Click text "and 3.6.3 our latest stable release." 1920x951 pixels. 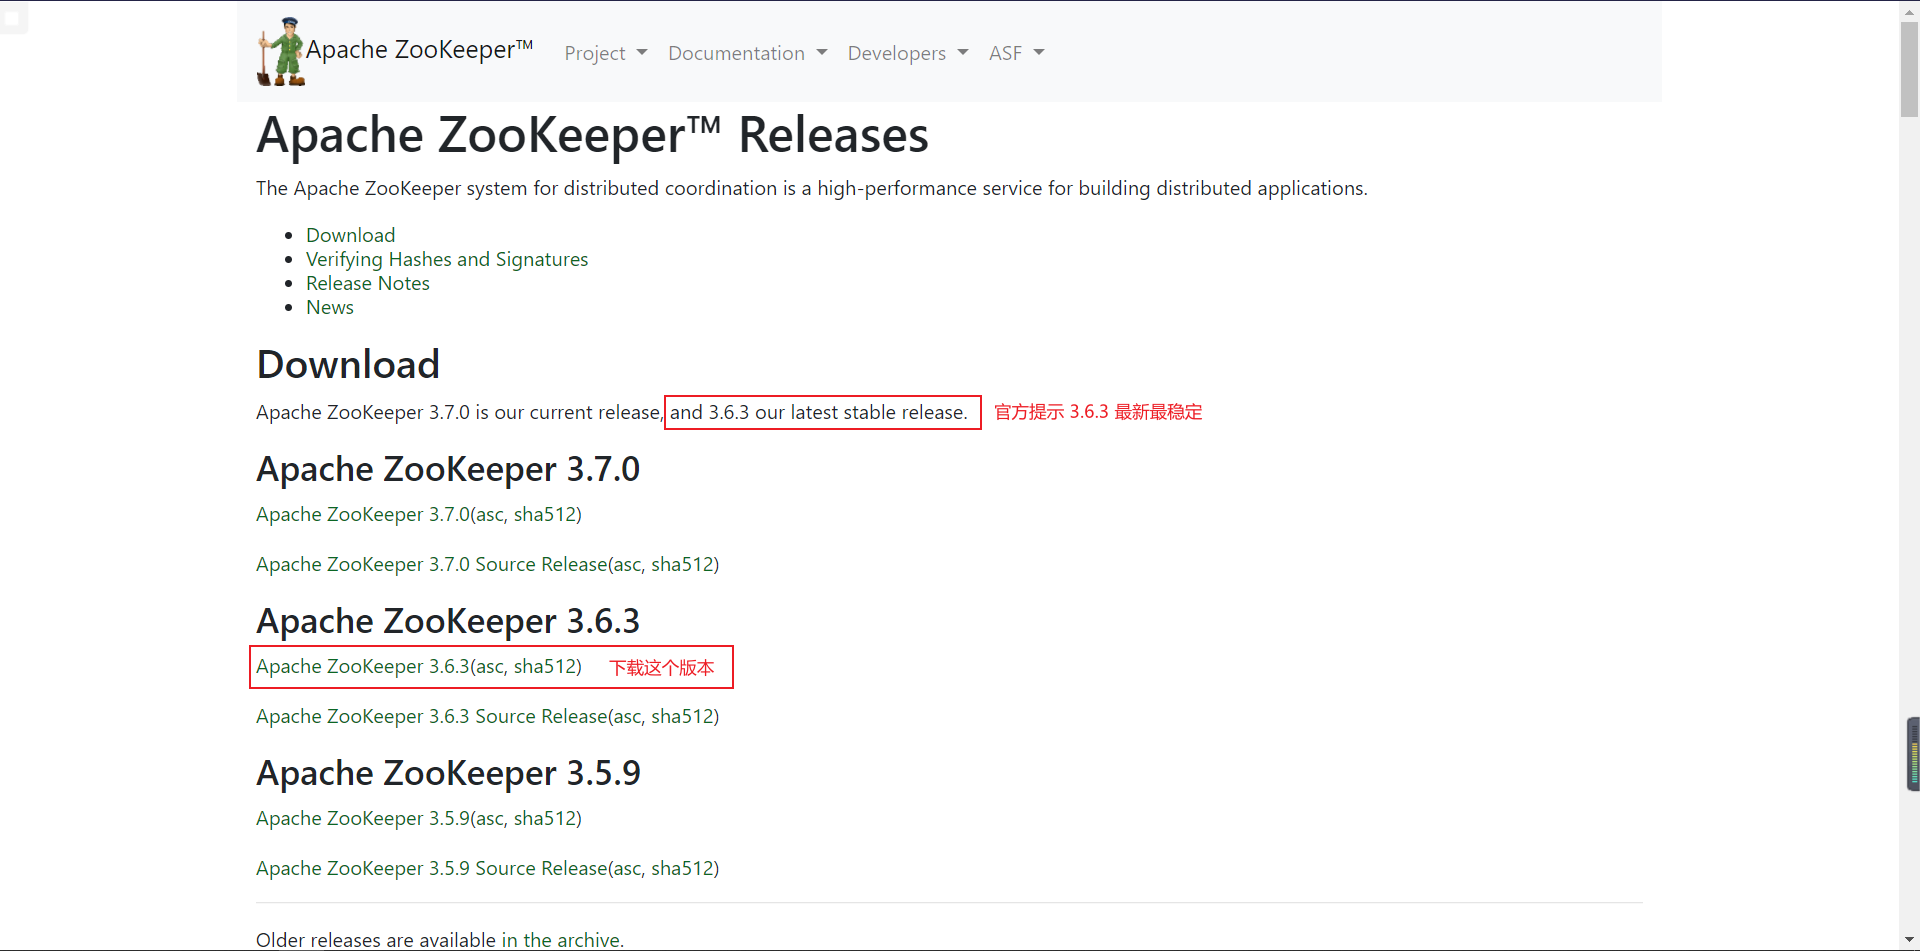click(x=819, y=412)
